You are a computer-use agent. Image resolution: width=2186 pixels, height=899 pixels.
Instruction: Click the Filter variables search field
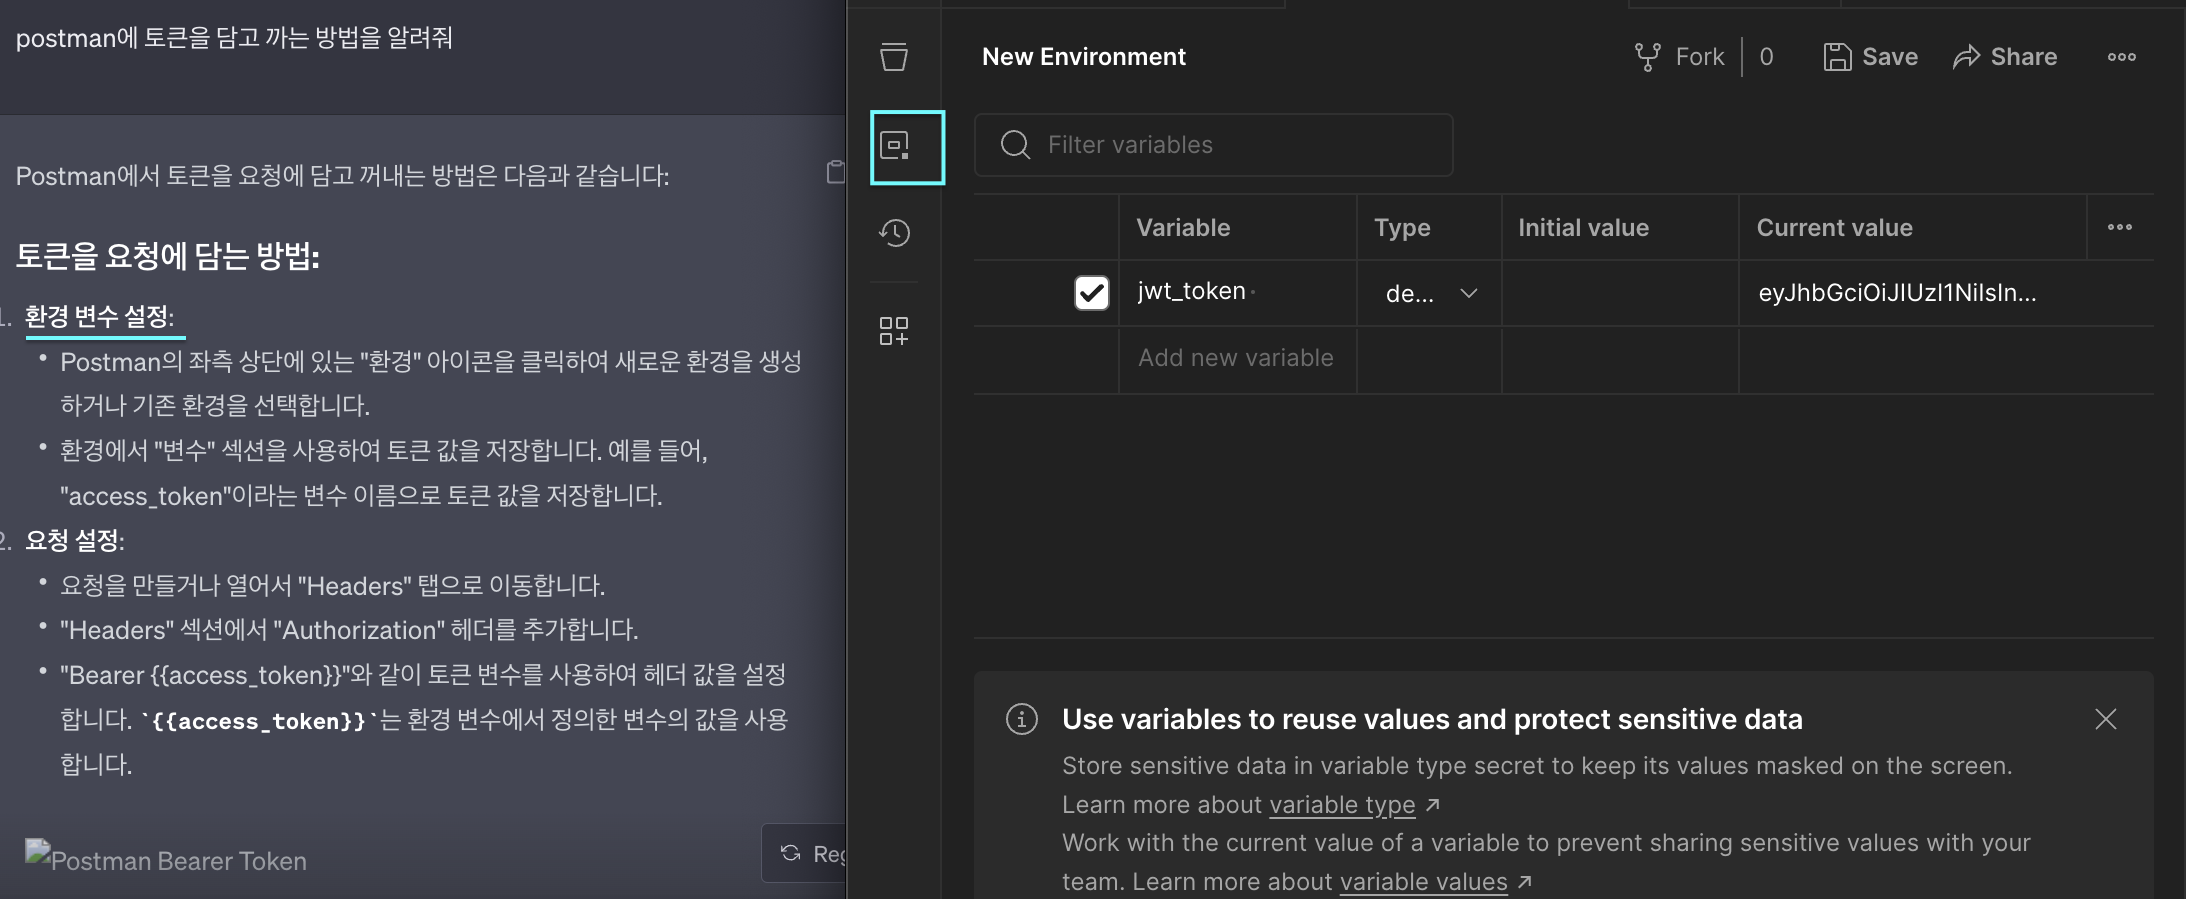(x=1213, y=145)
